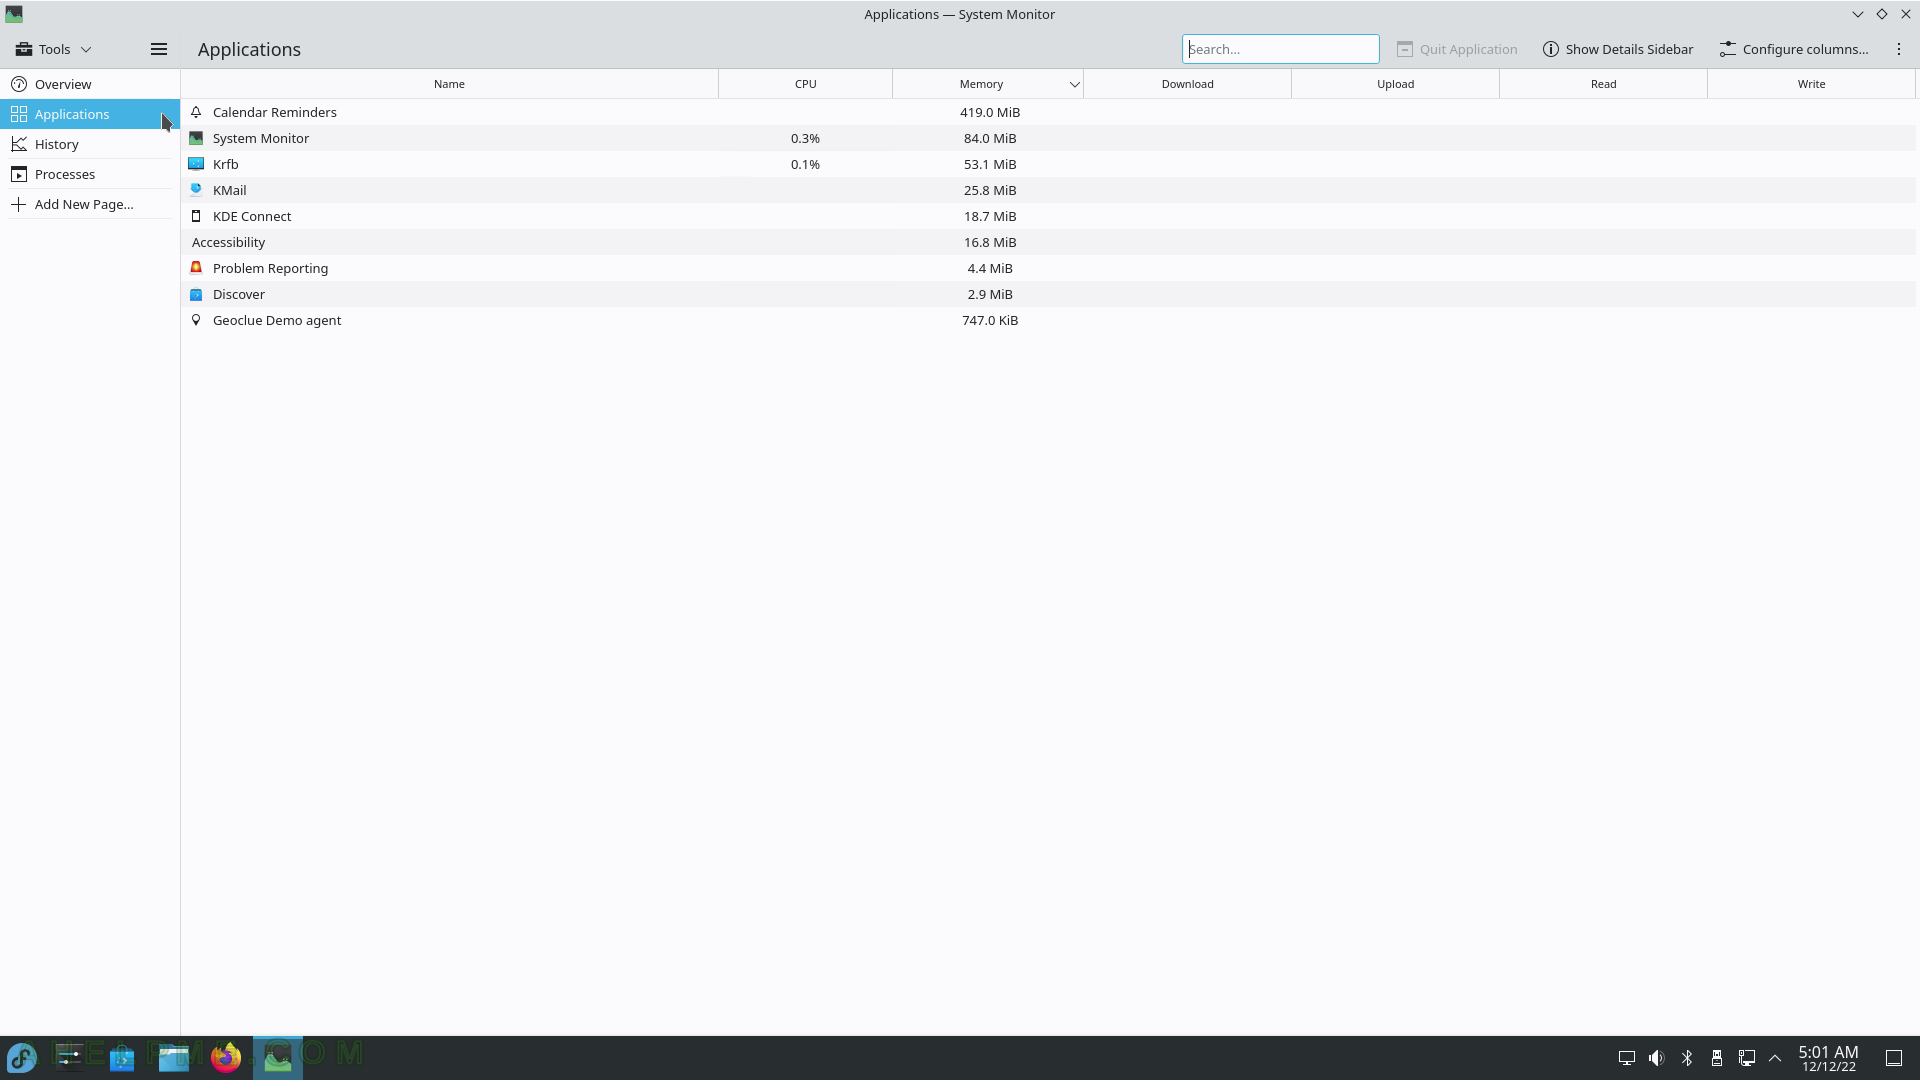Select the KDE Connect row name
This screenshot has width=1920, height=1080.
252,216
